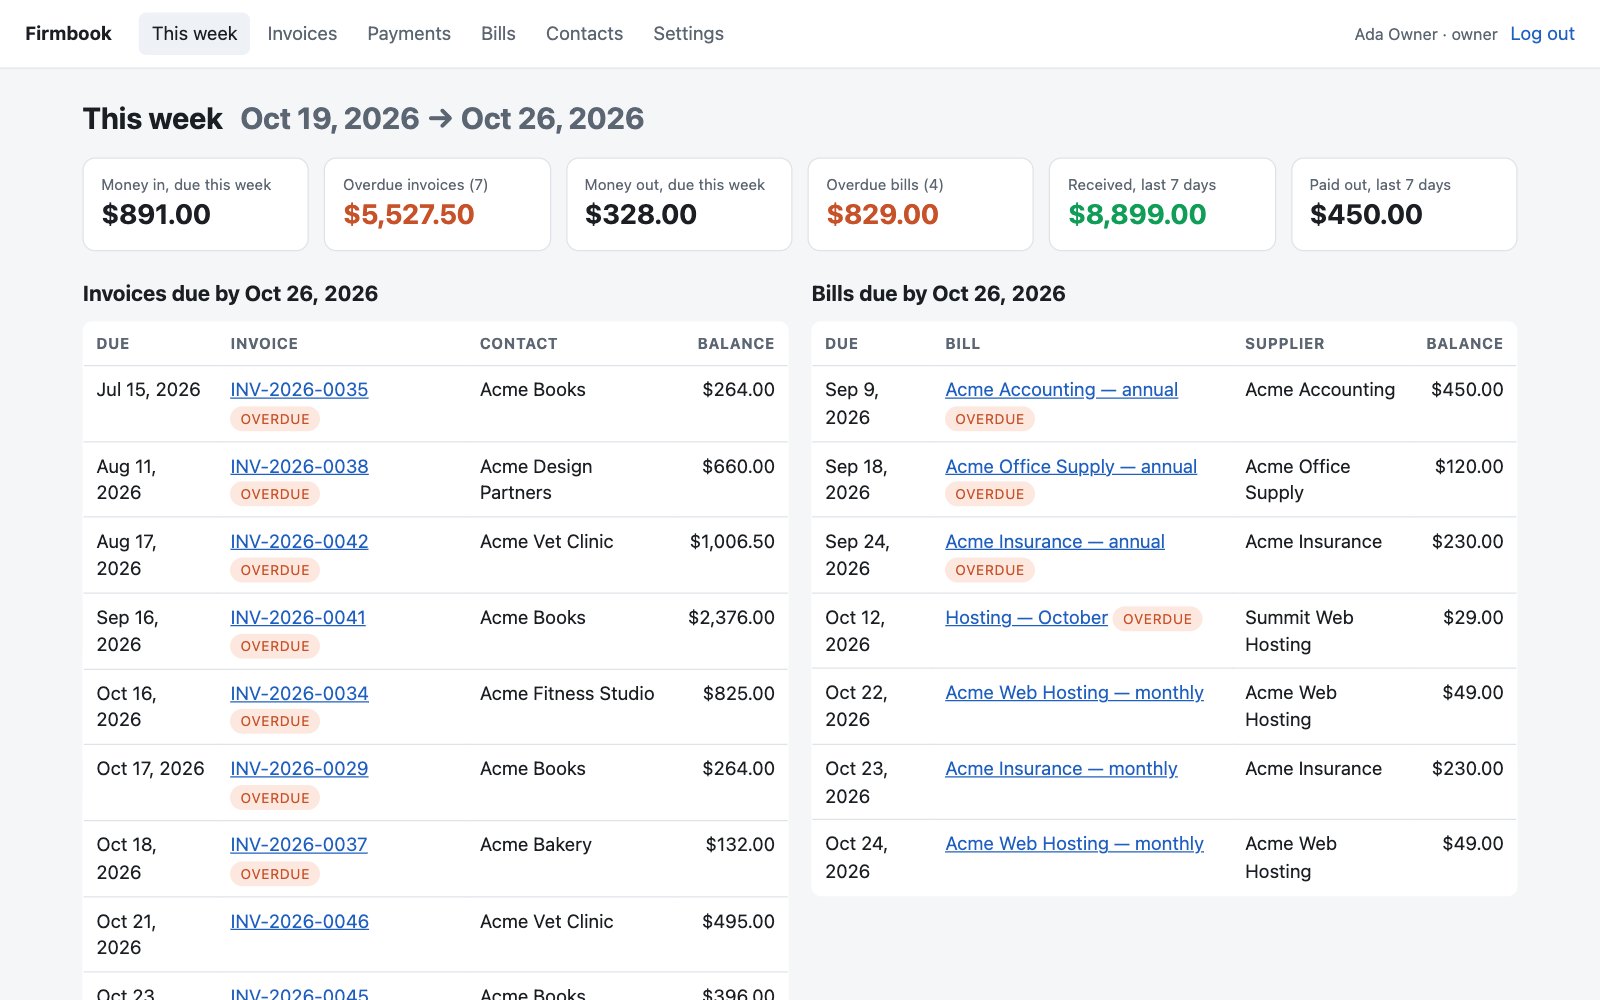Click the SUPPLIER column header
Image resolution: width=1600 pixels, height=1000 pixels.
[1284, 344]
